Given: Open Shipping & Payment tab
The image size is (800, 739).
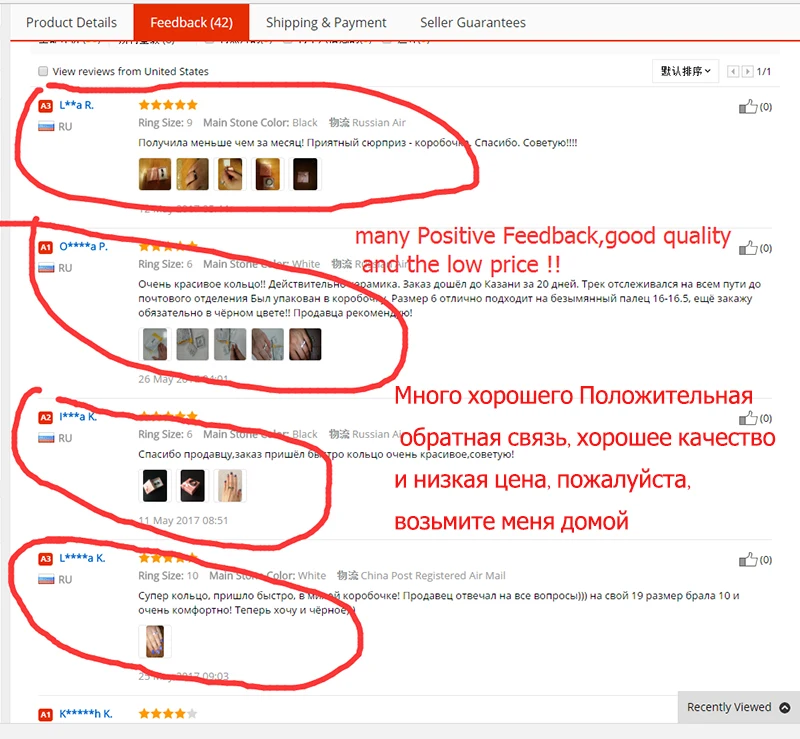Looking at the screenshot, I should [326, 22].
